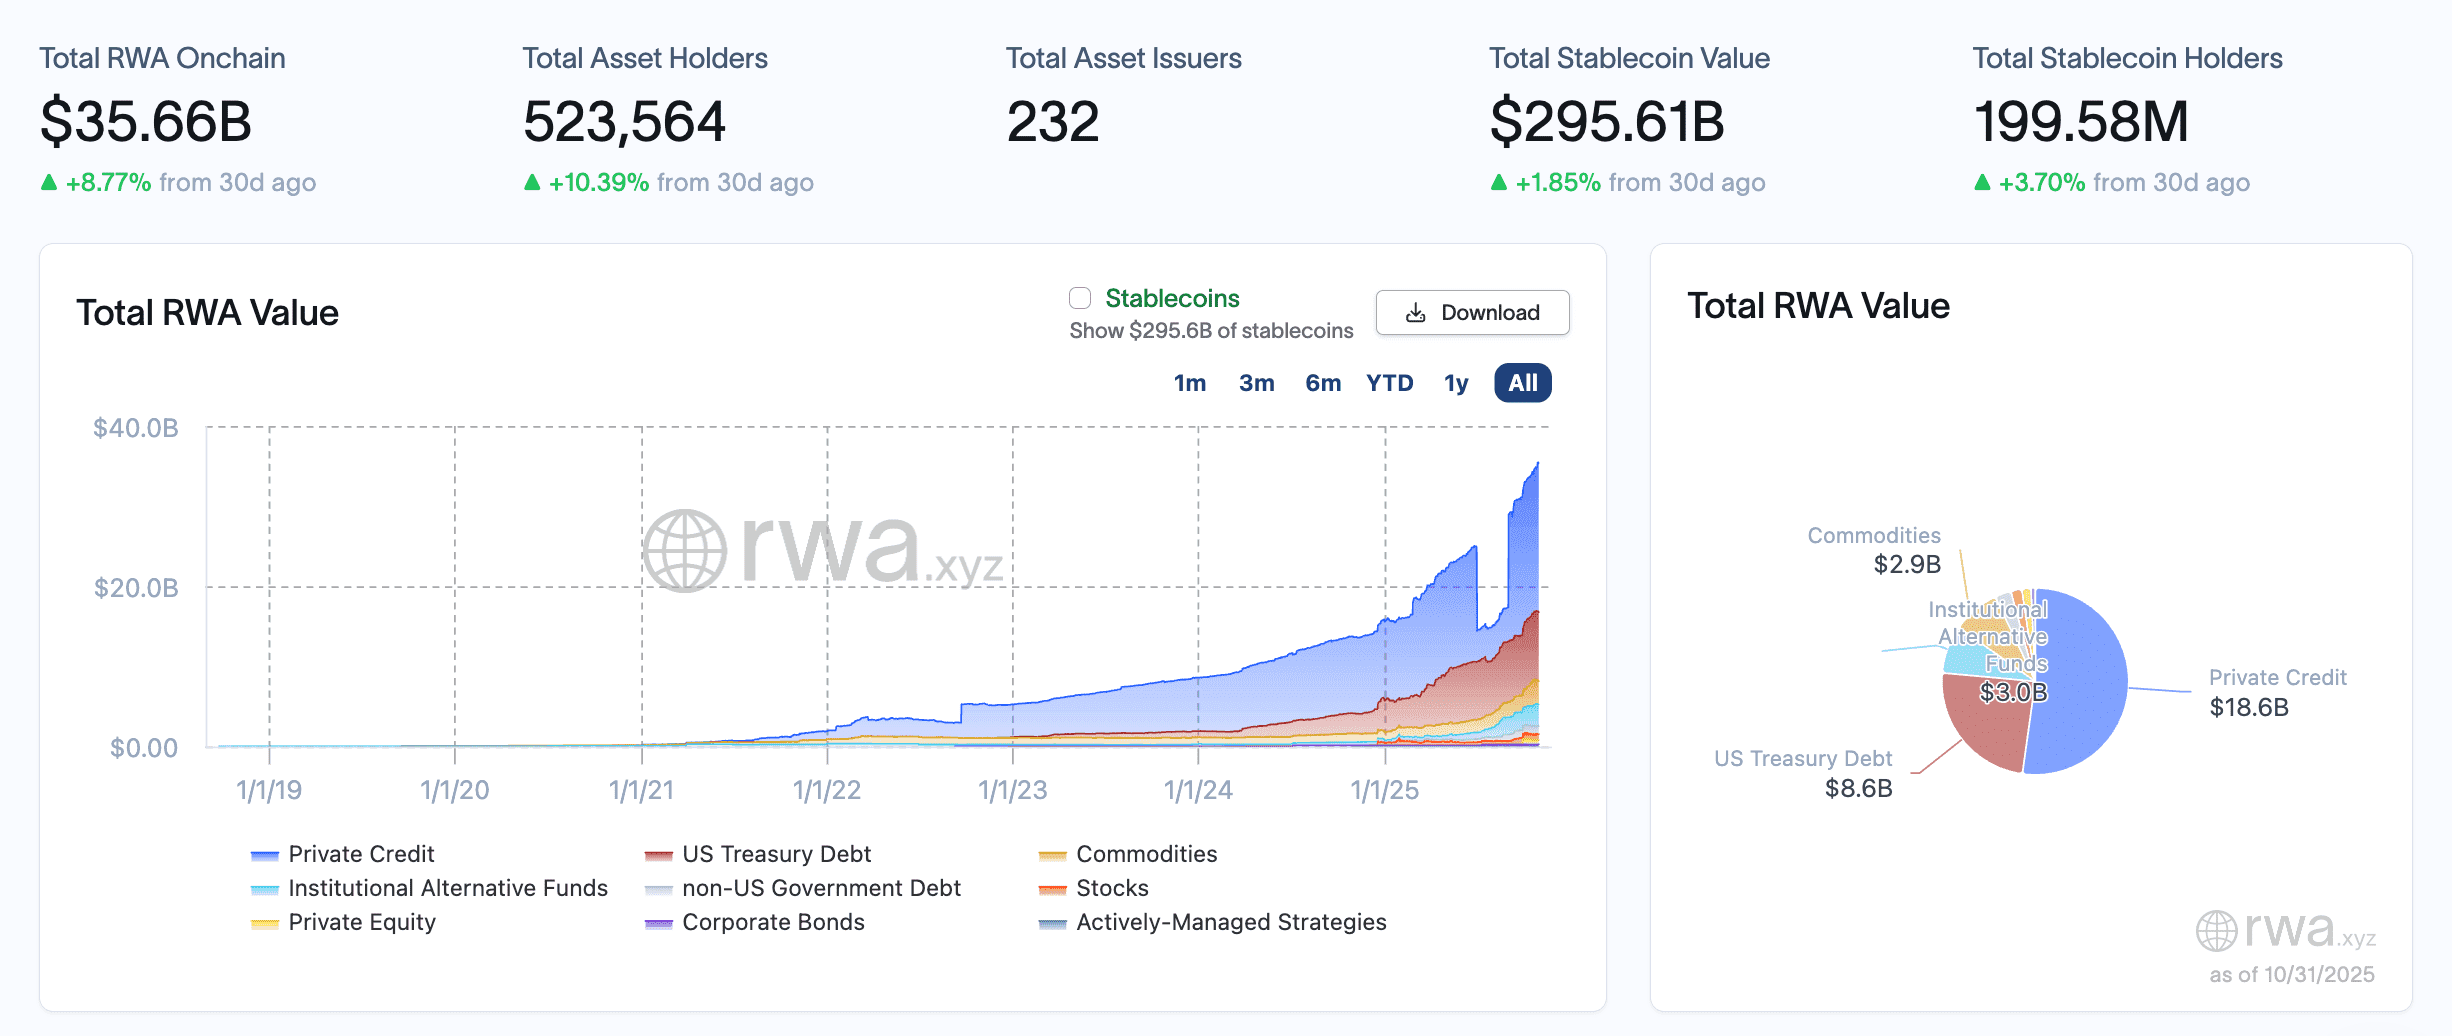Toggle US Treasury Debt legend item
The height and width of the screenshot is (1036, 2452).
click(x=659, y=855)
